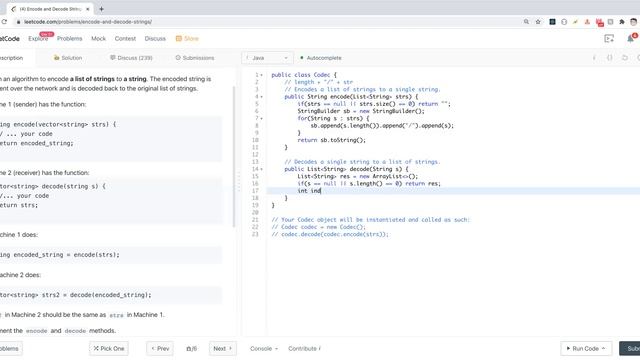Open the LeetCode playground icon
The height and width of the screenshot is (360, 640).
[x=609, y=39]
